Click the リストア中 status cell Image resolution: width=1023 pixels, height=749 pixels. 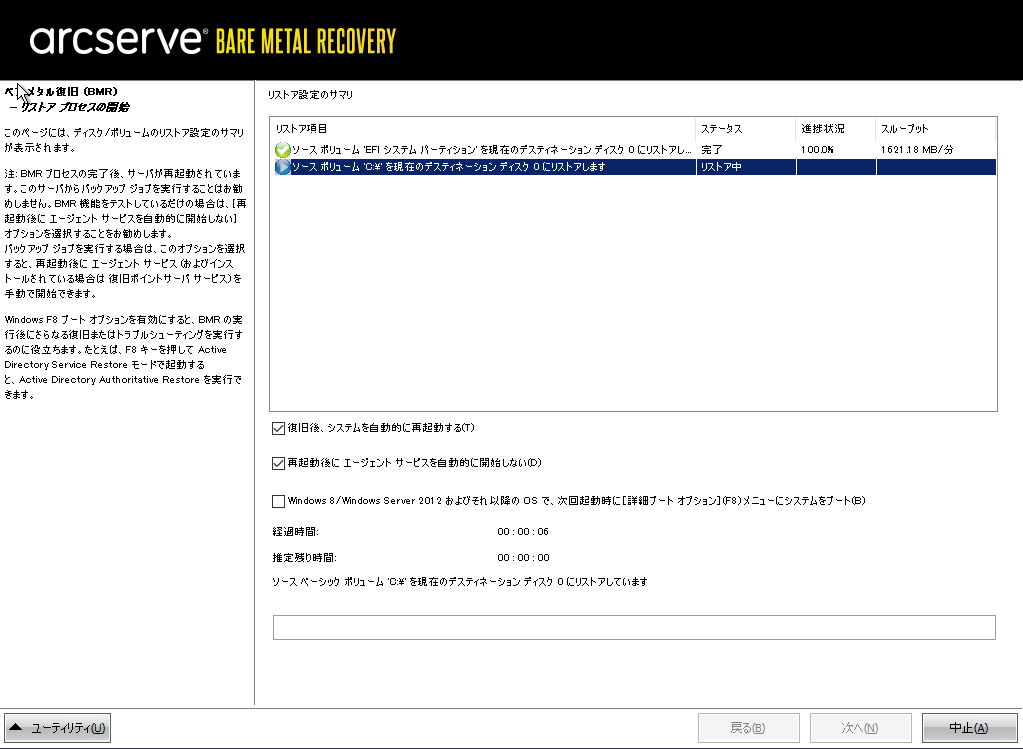pyautogui.click(x=721, y=167)
